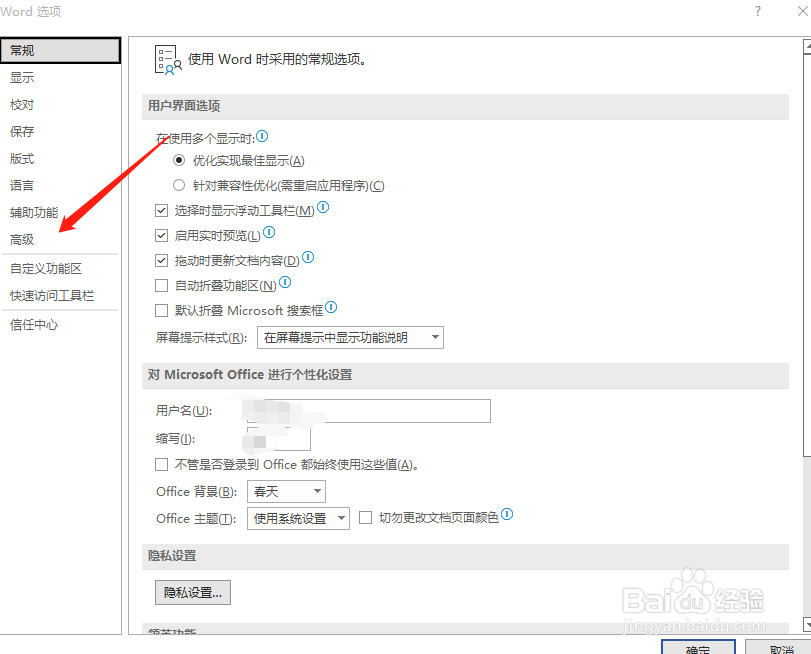
Task: Enable 自动折叠功能区 checkbox
Action: pyautogui.click(x=161, y=285)
